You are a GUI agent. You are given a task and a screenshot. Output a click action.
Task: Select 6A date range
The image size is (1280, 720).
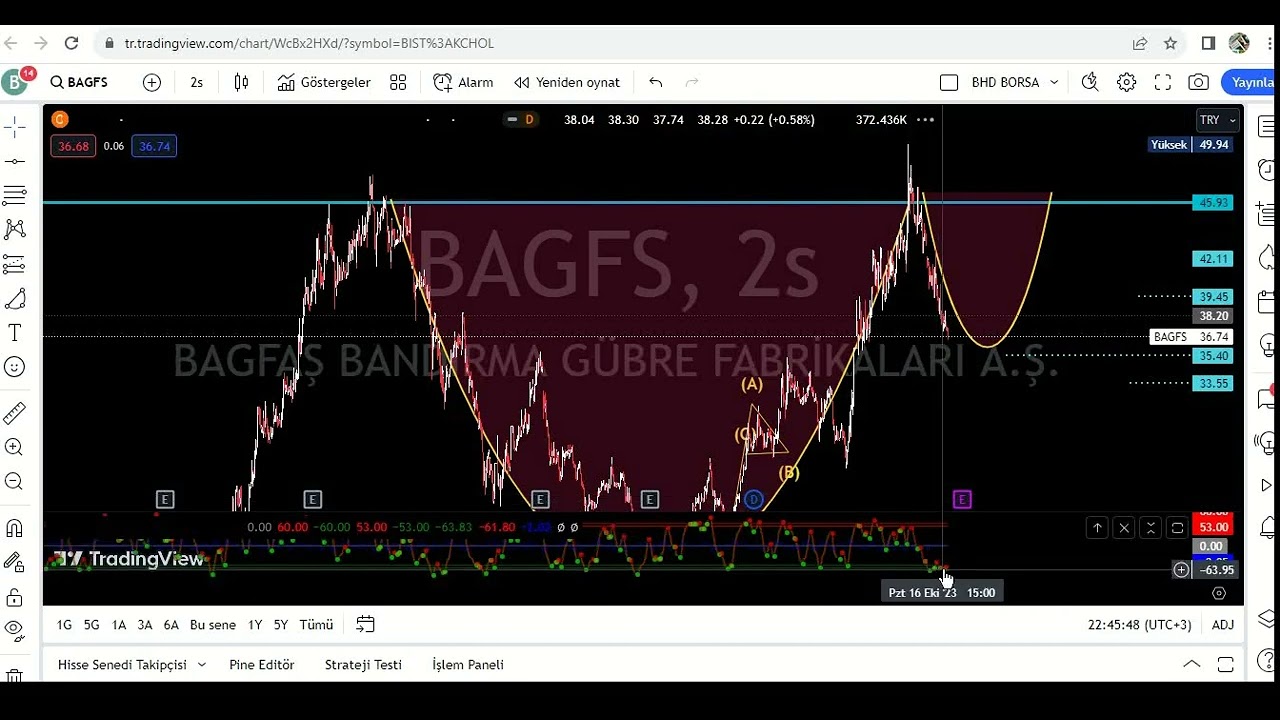[171, 624]
